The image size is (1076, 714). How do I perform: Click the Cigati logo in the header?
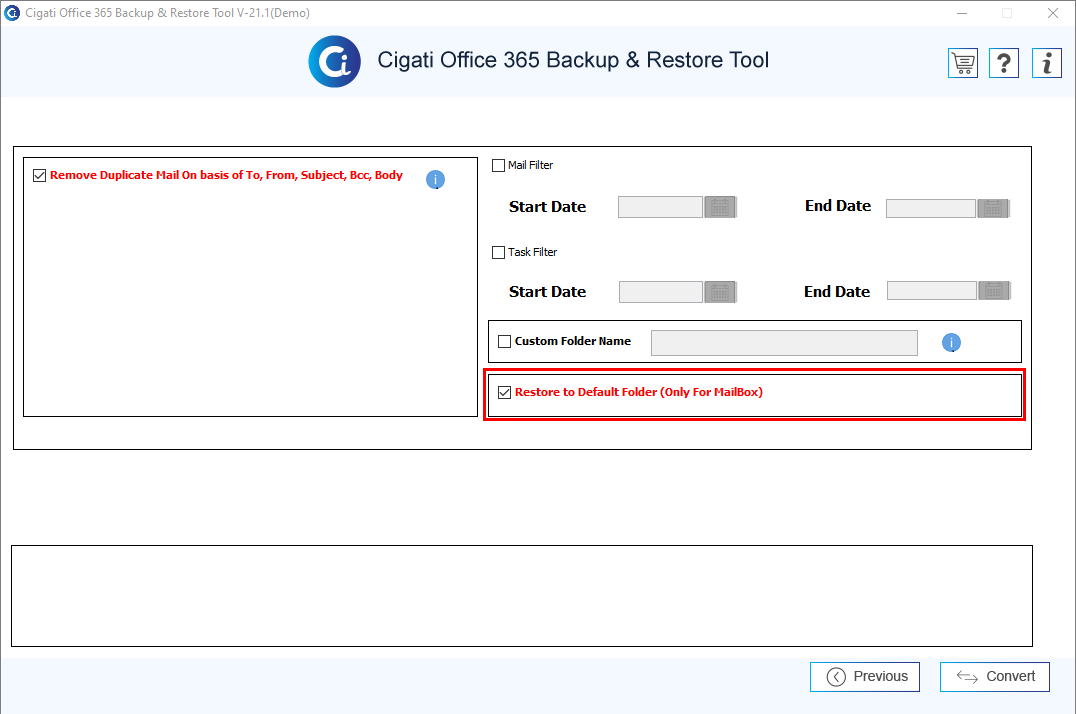334,61
